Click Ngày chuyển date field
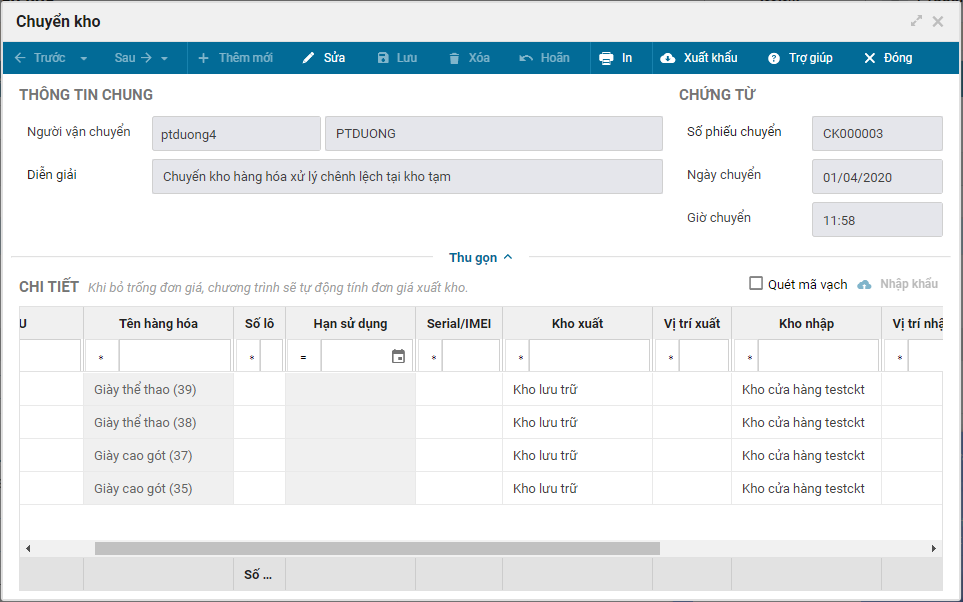The image size is (963, 602). point(877,176)
